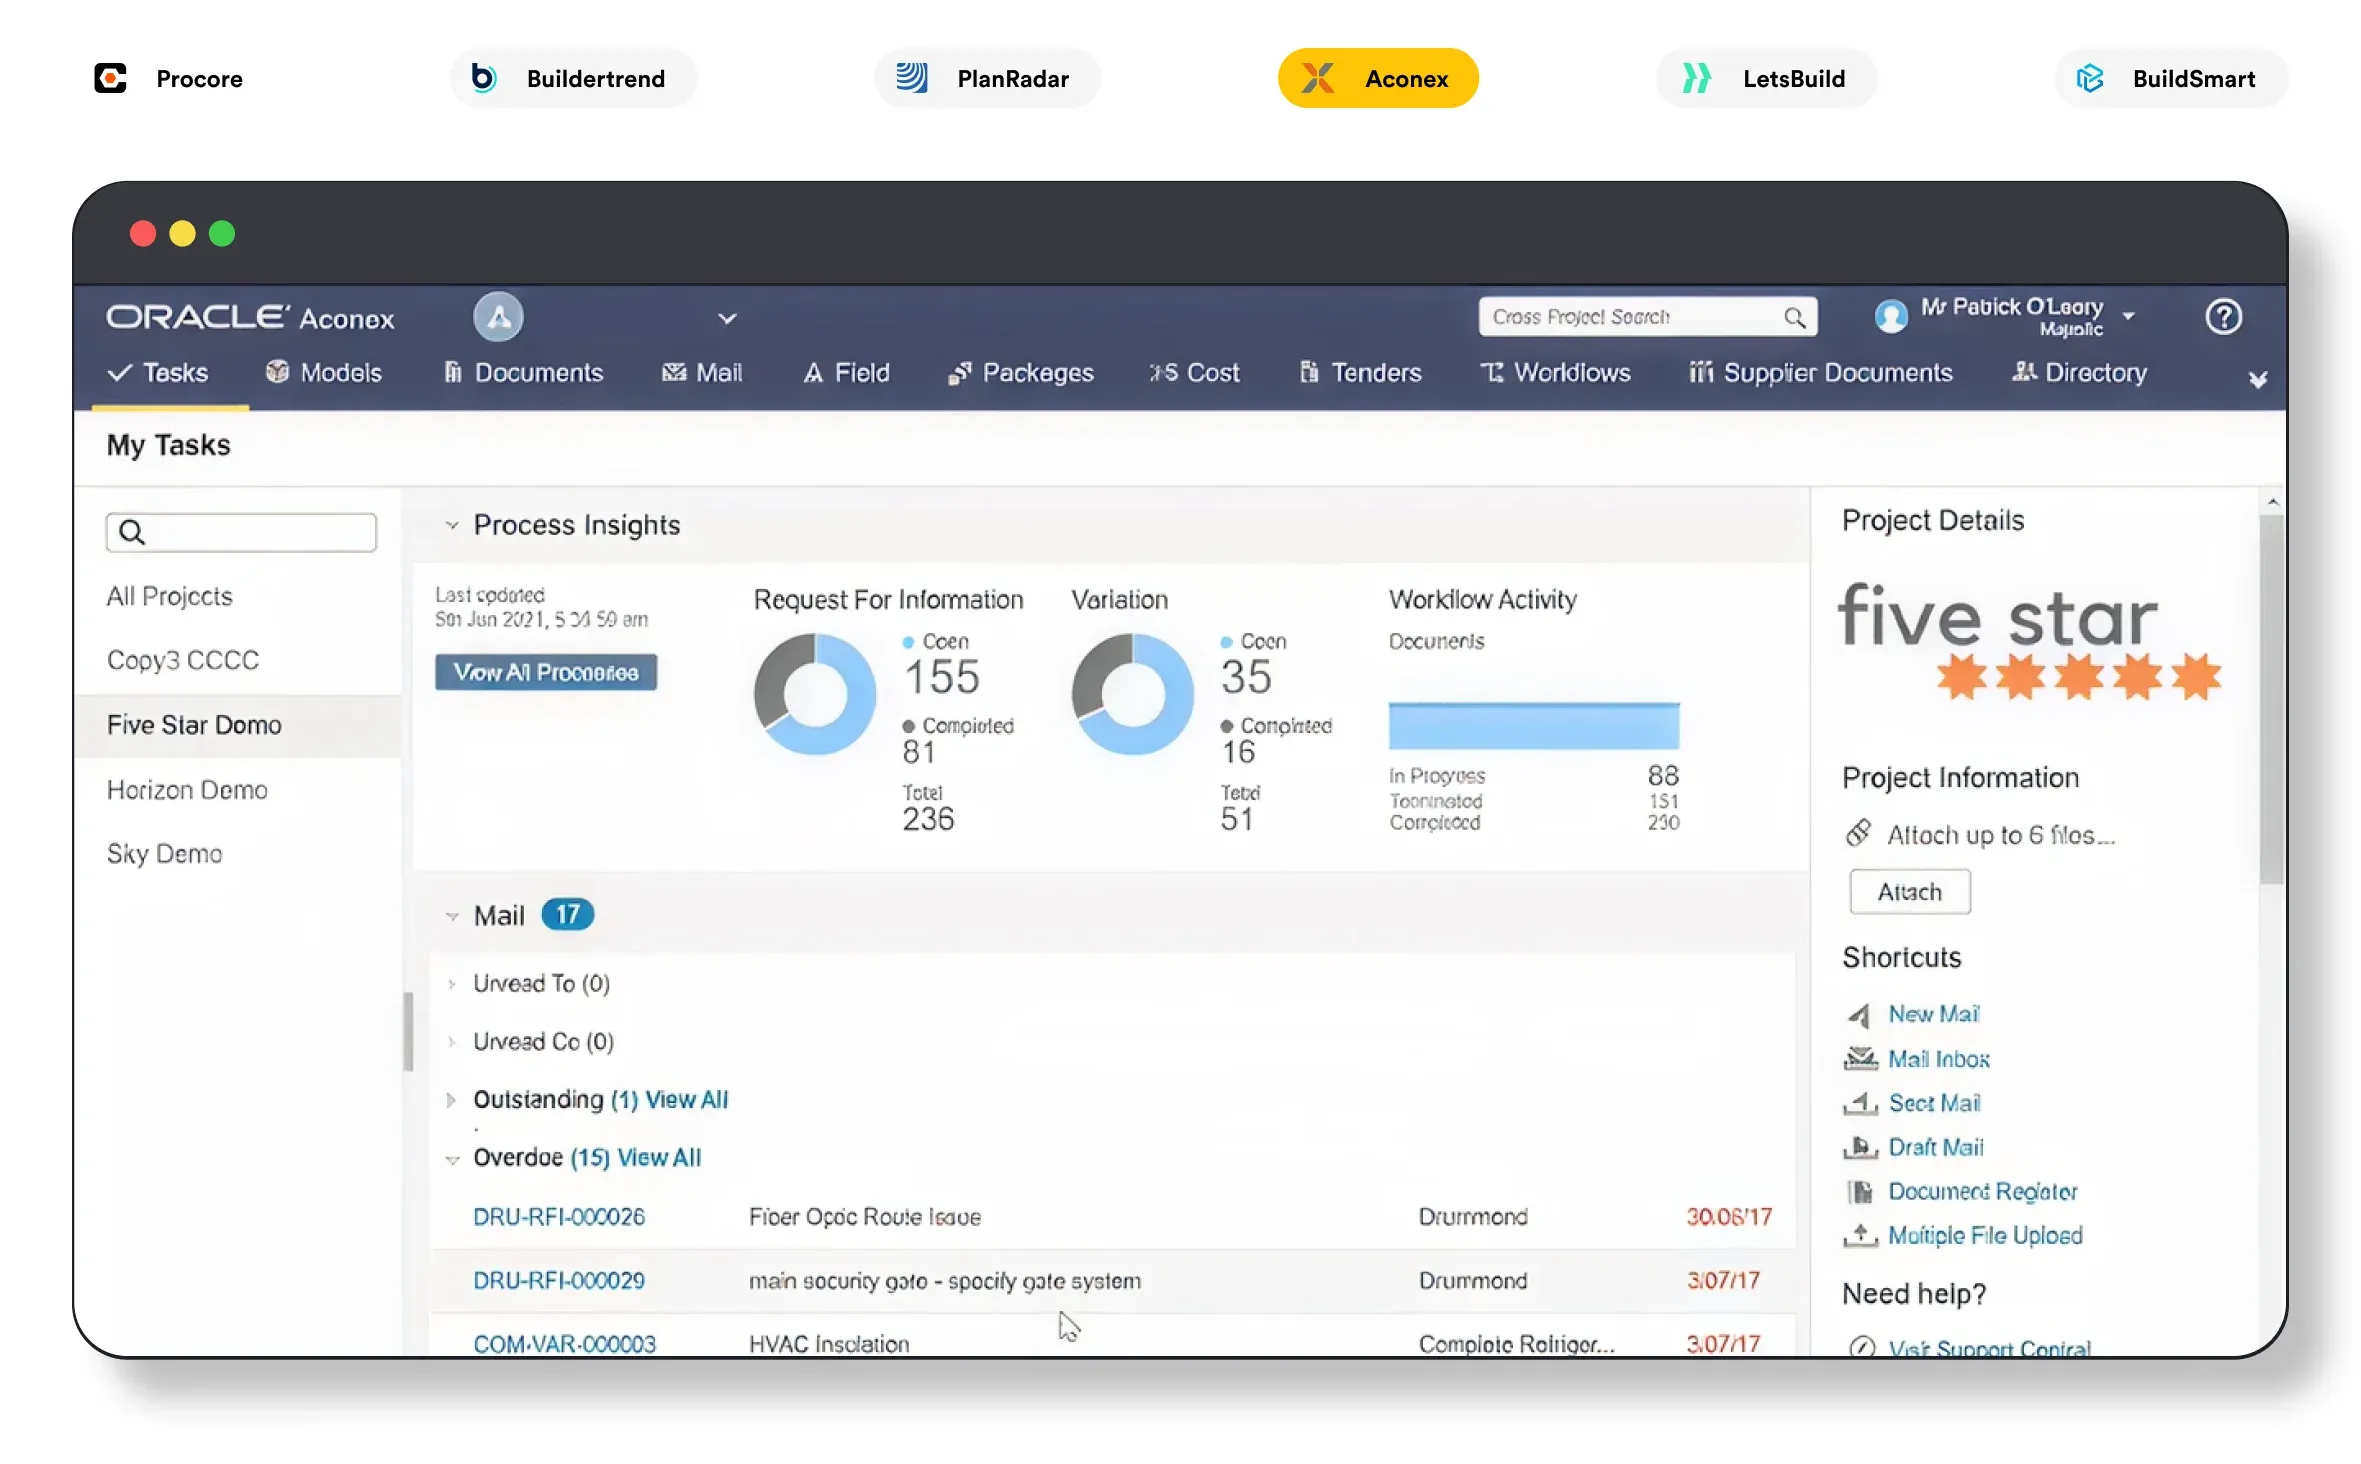2361x1464 pixels.
Task: Open the Models menu
Action: [x=323, y=373]
